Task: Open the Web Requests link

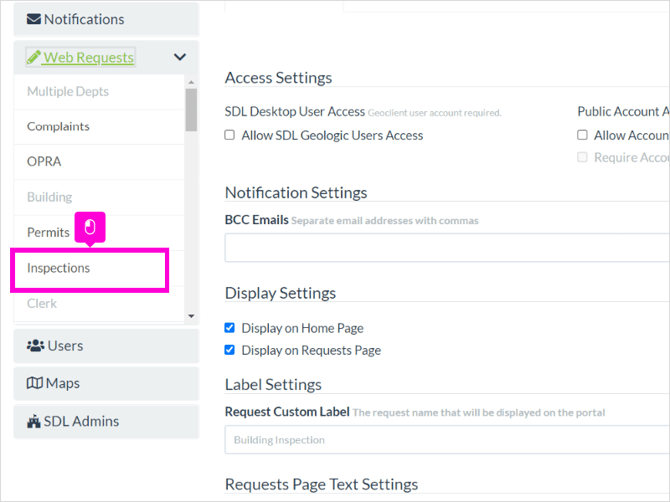Action: (89, 57)
